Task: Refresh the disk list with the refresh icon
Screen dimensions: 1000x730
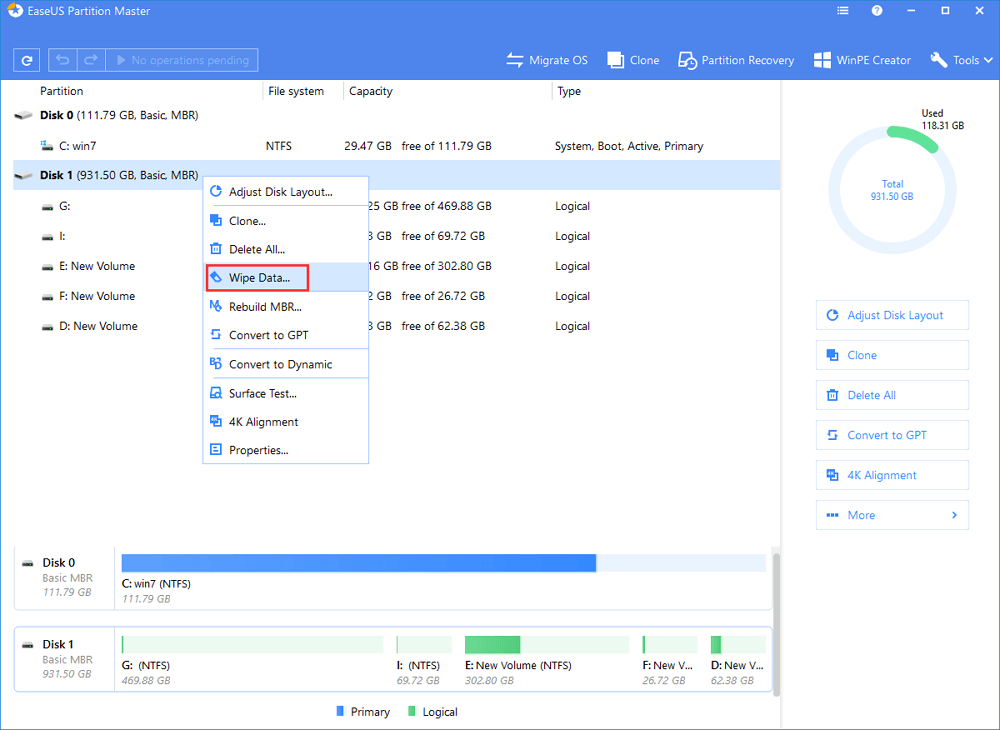Action: pyautogui.click(x=26, y=60)
